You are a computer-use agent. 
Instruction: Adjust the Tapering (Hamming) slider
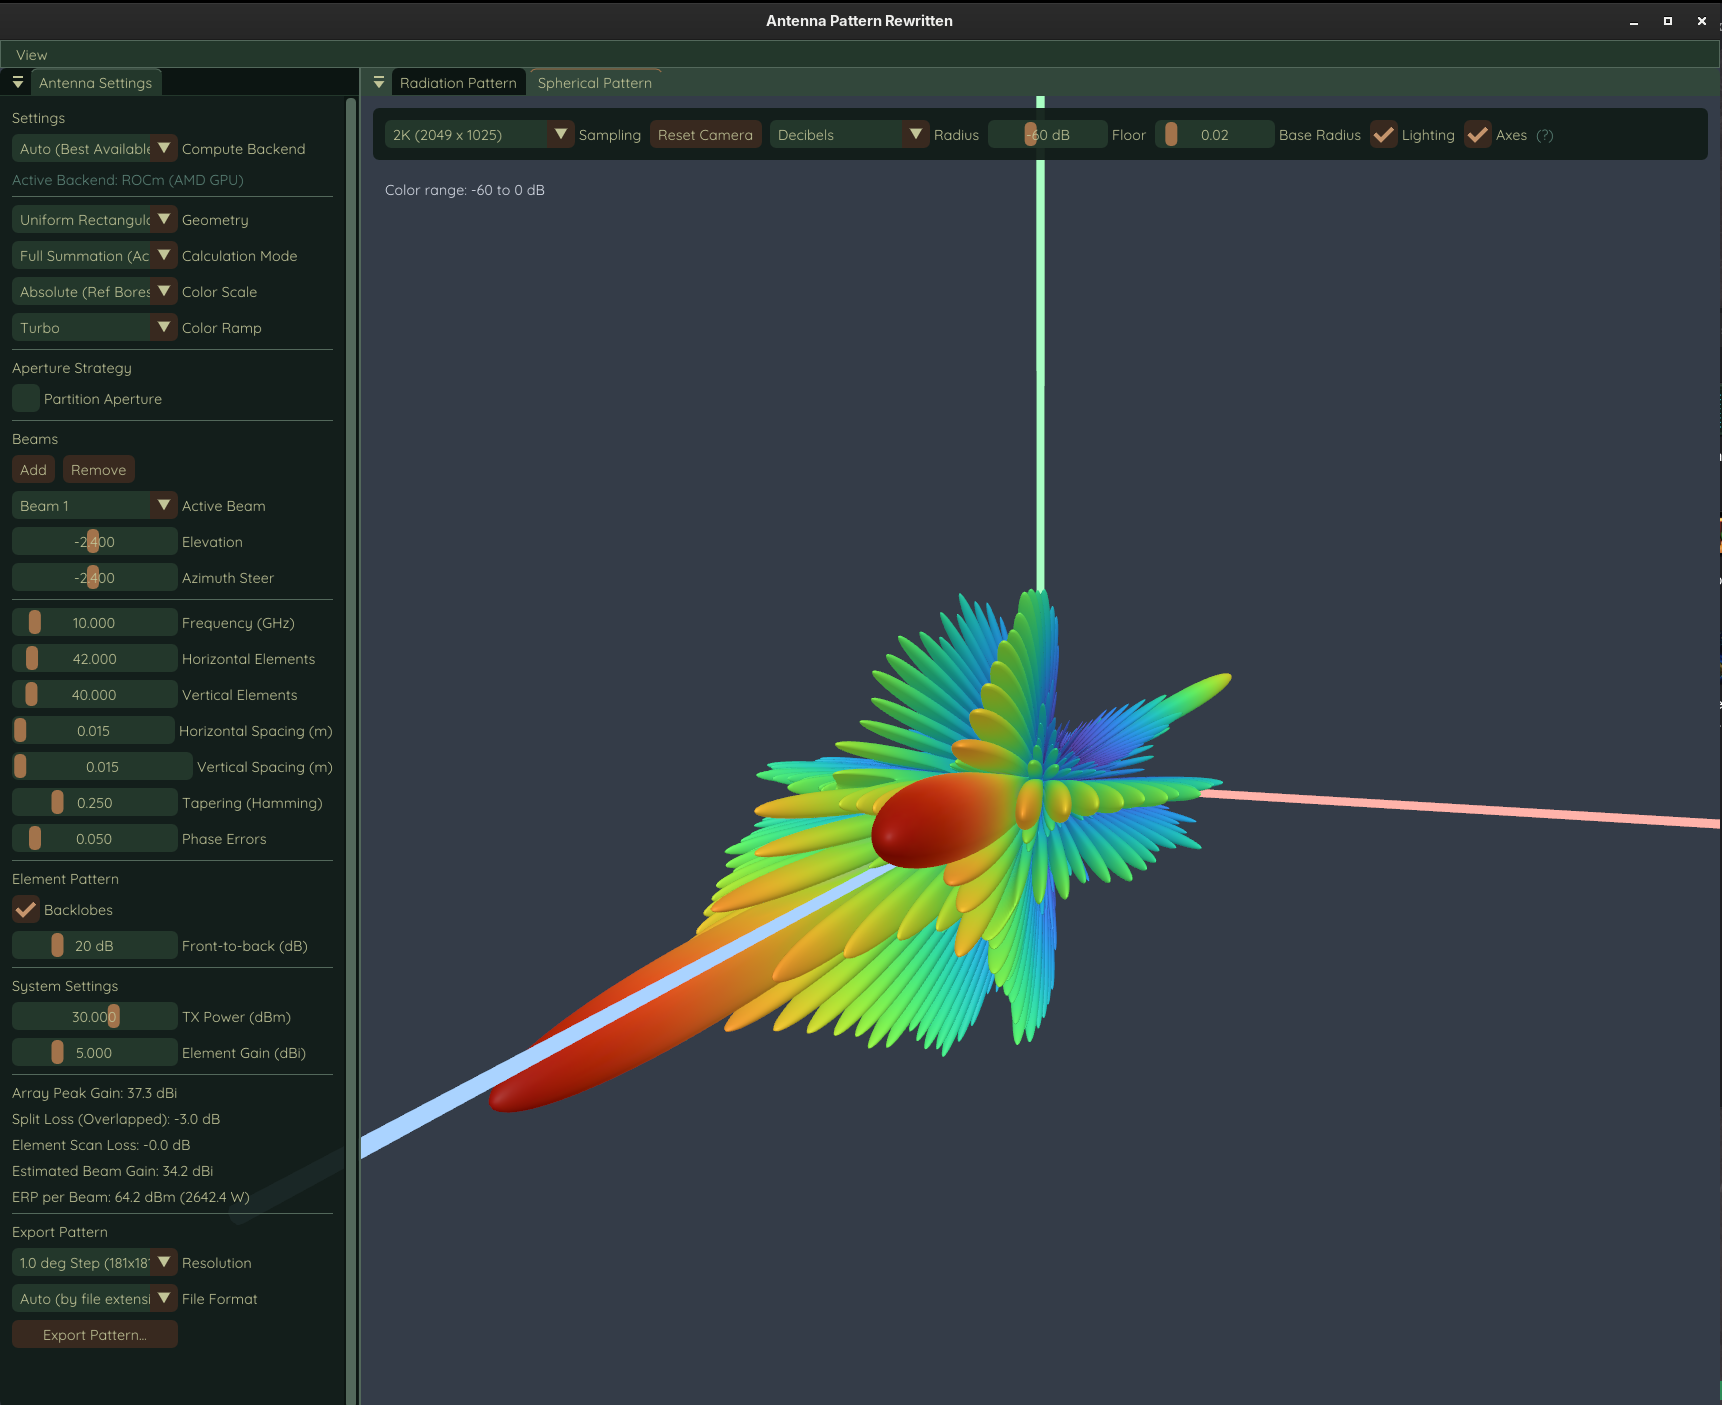coord(94,802)
